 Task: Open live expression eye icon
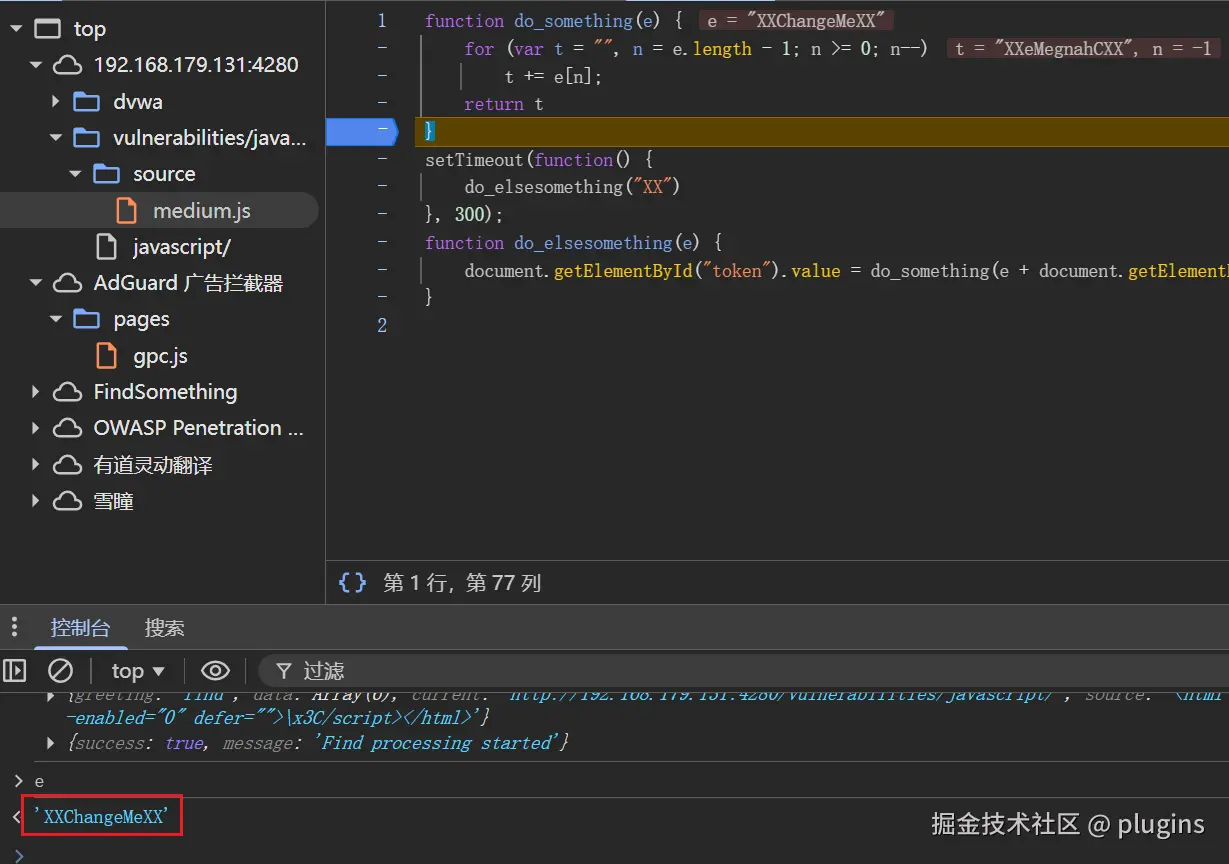pos(215,670)
